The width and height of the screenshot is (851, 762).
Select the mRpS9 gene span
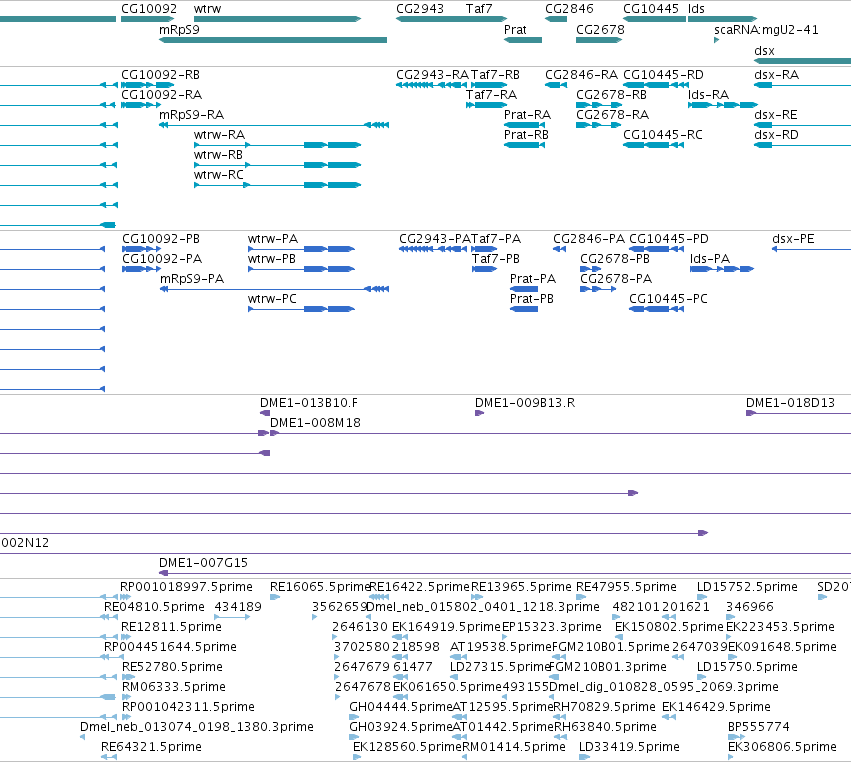[x=272, y=40]
